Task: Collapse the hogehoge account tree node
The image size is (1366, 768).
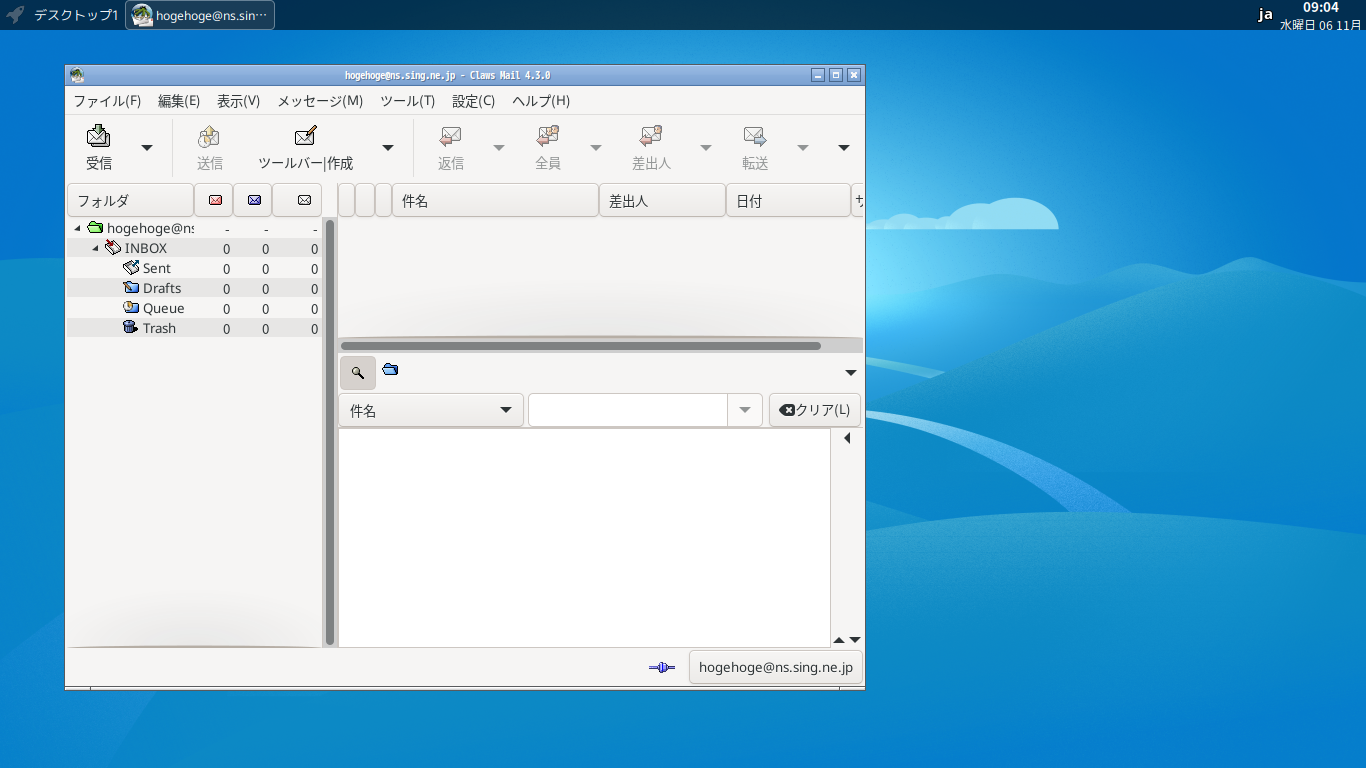Action: click(x=78, y=228)
